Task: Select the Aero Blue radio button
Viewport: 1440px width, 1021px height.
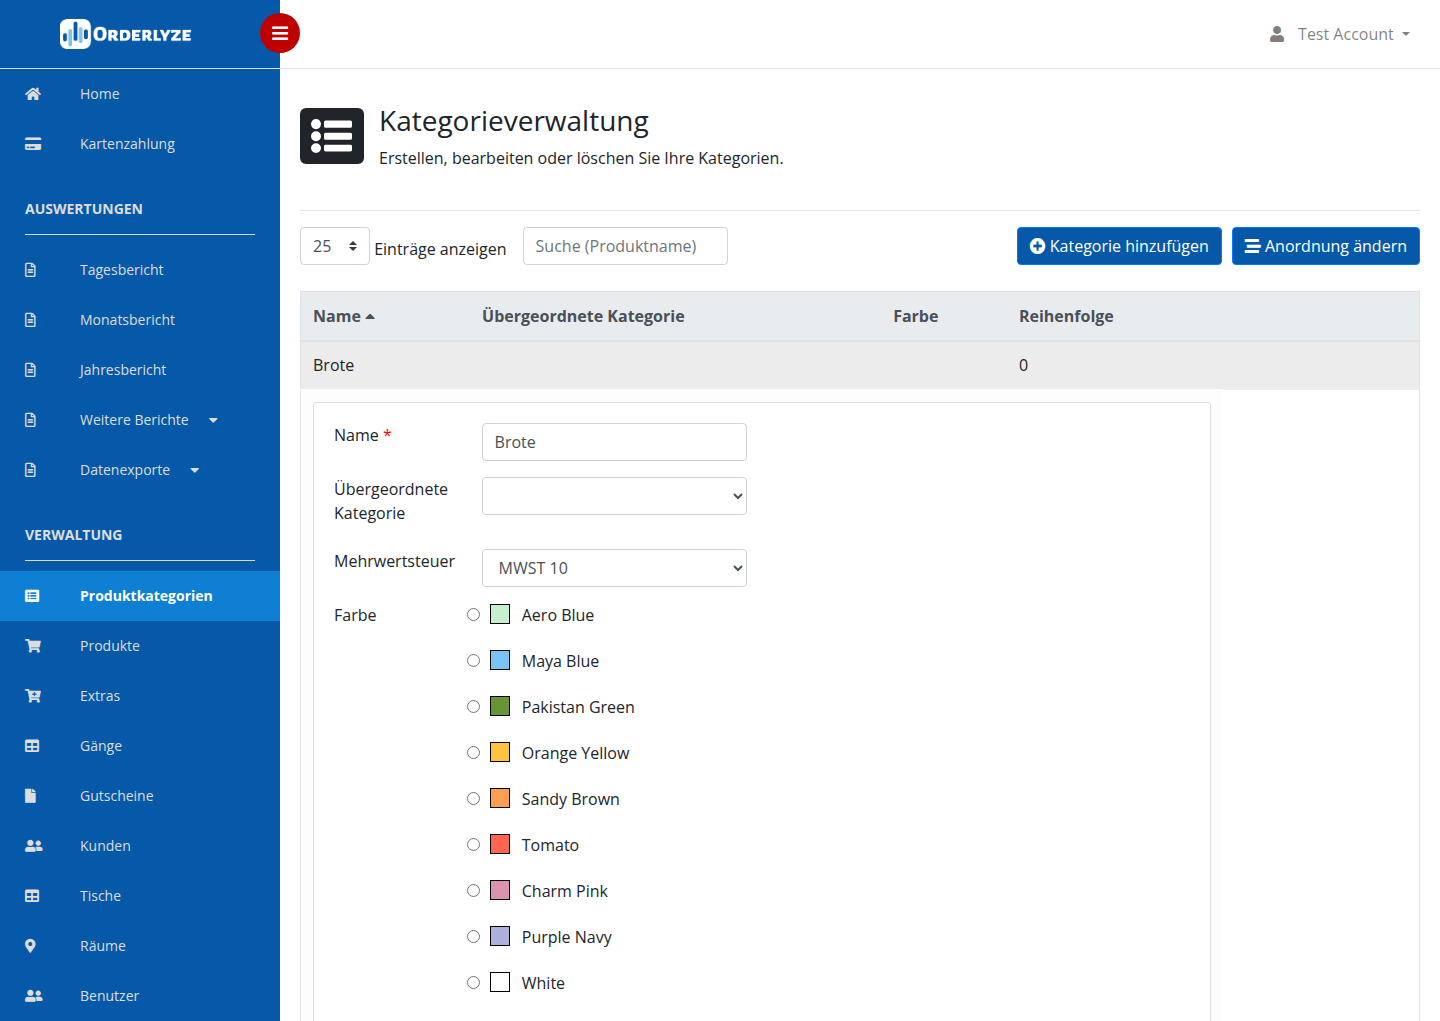Action: tap(474, 615)
